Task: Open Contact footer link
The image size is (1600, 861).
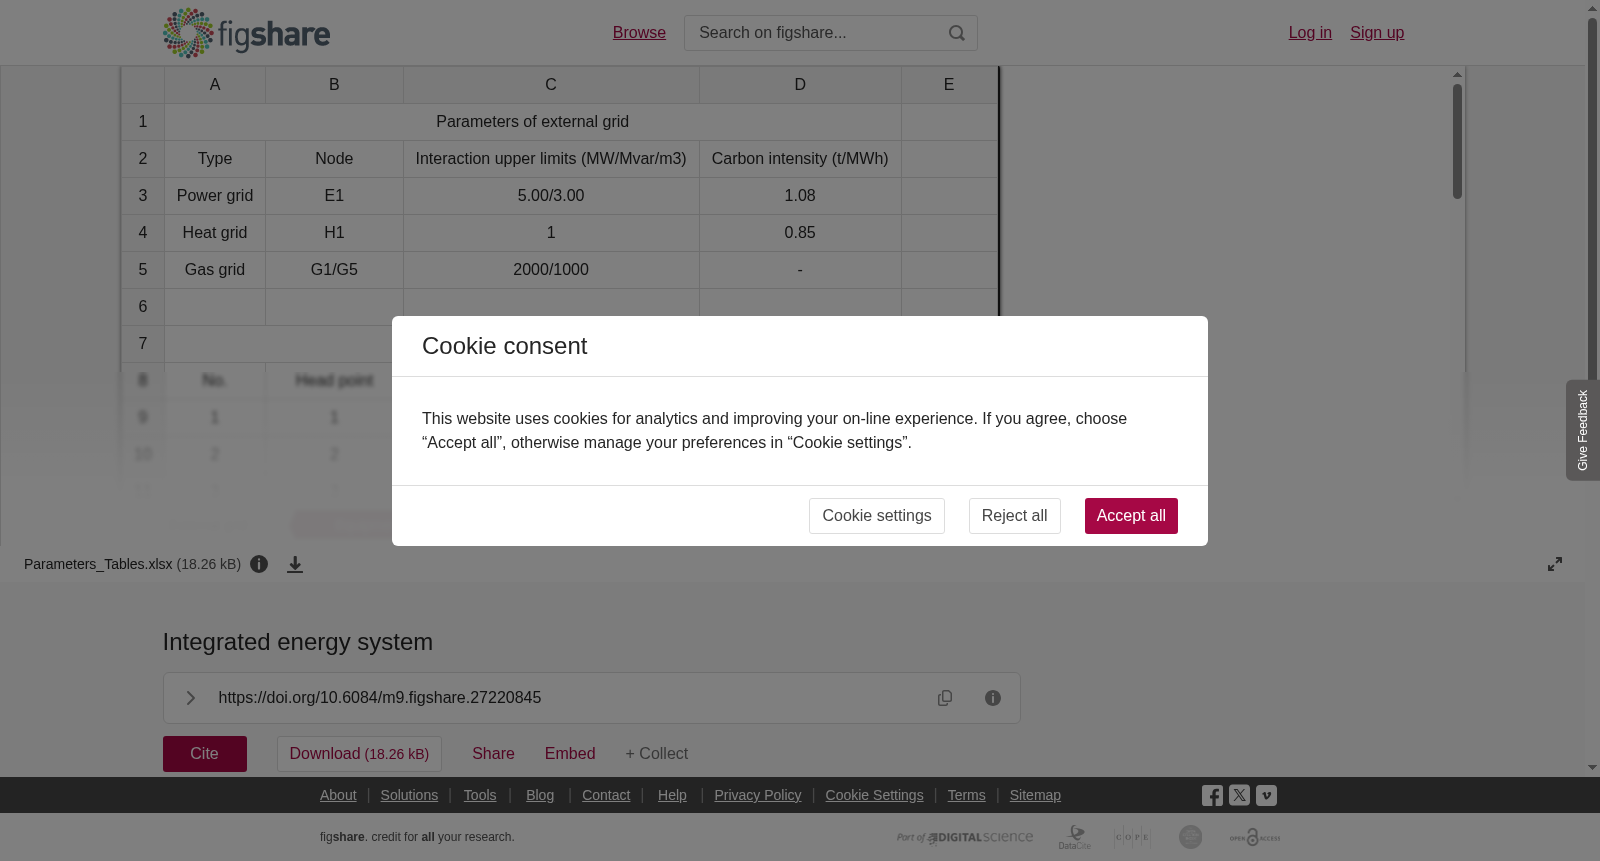Action: pos(606,795)
